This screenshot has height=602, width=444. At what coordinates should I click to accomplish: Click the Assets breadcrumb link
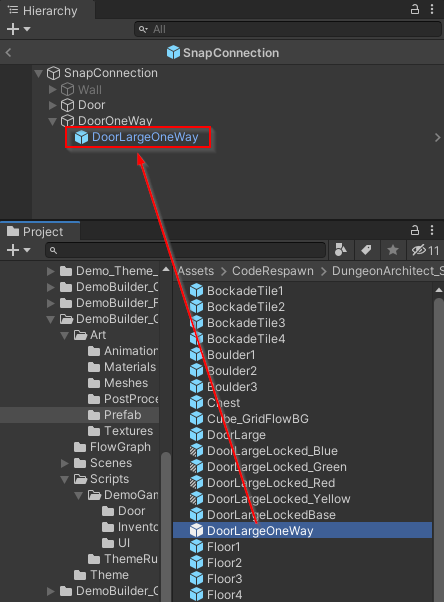pos(196,271)
